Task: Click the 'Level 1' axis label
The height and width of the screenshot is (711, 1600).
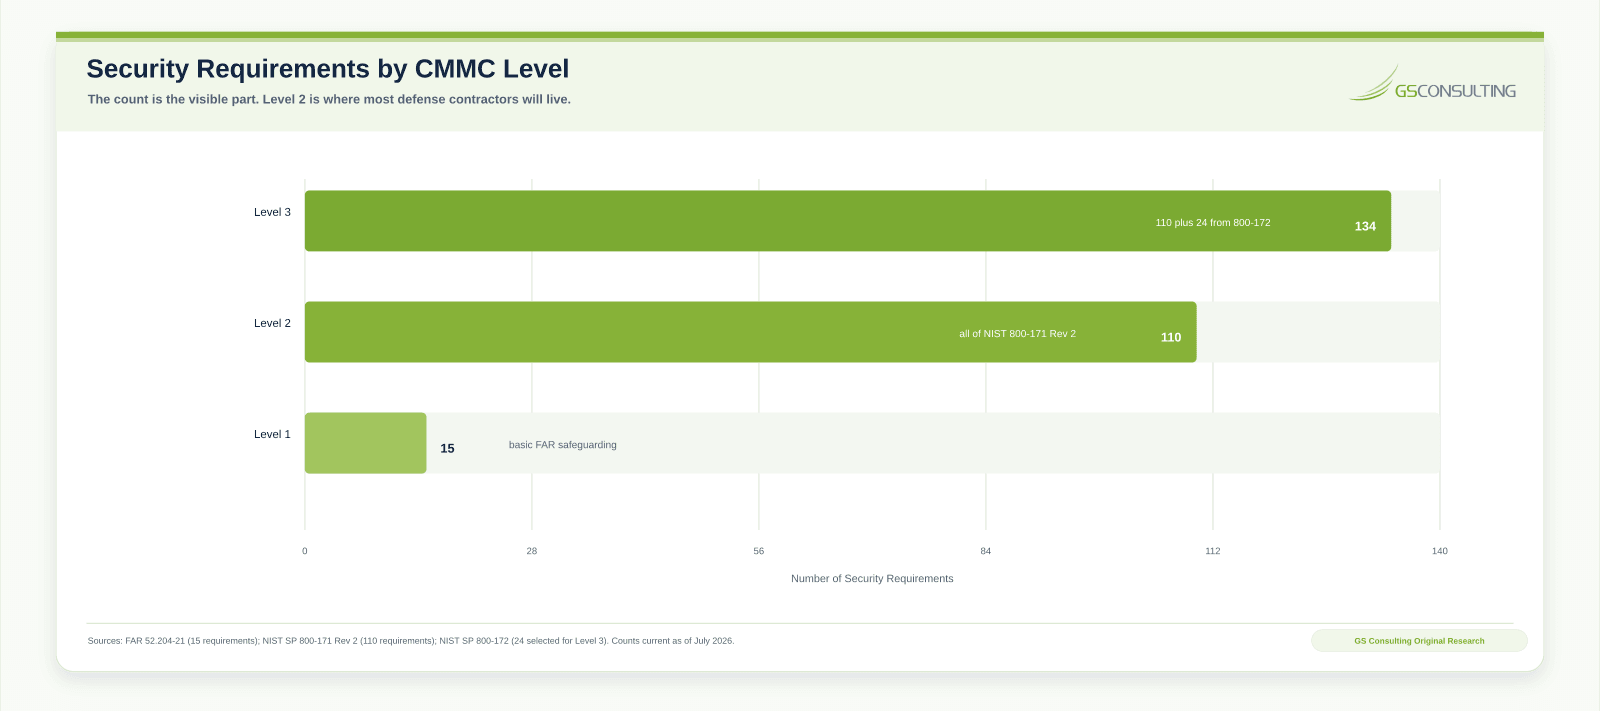Action: coord(272,434)
